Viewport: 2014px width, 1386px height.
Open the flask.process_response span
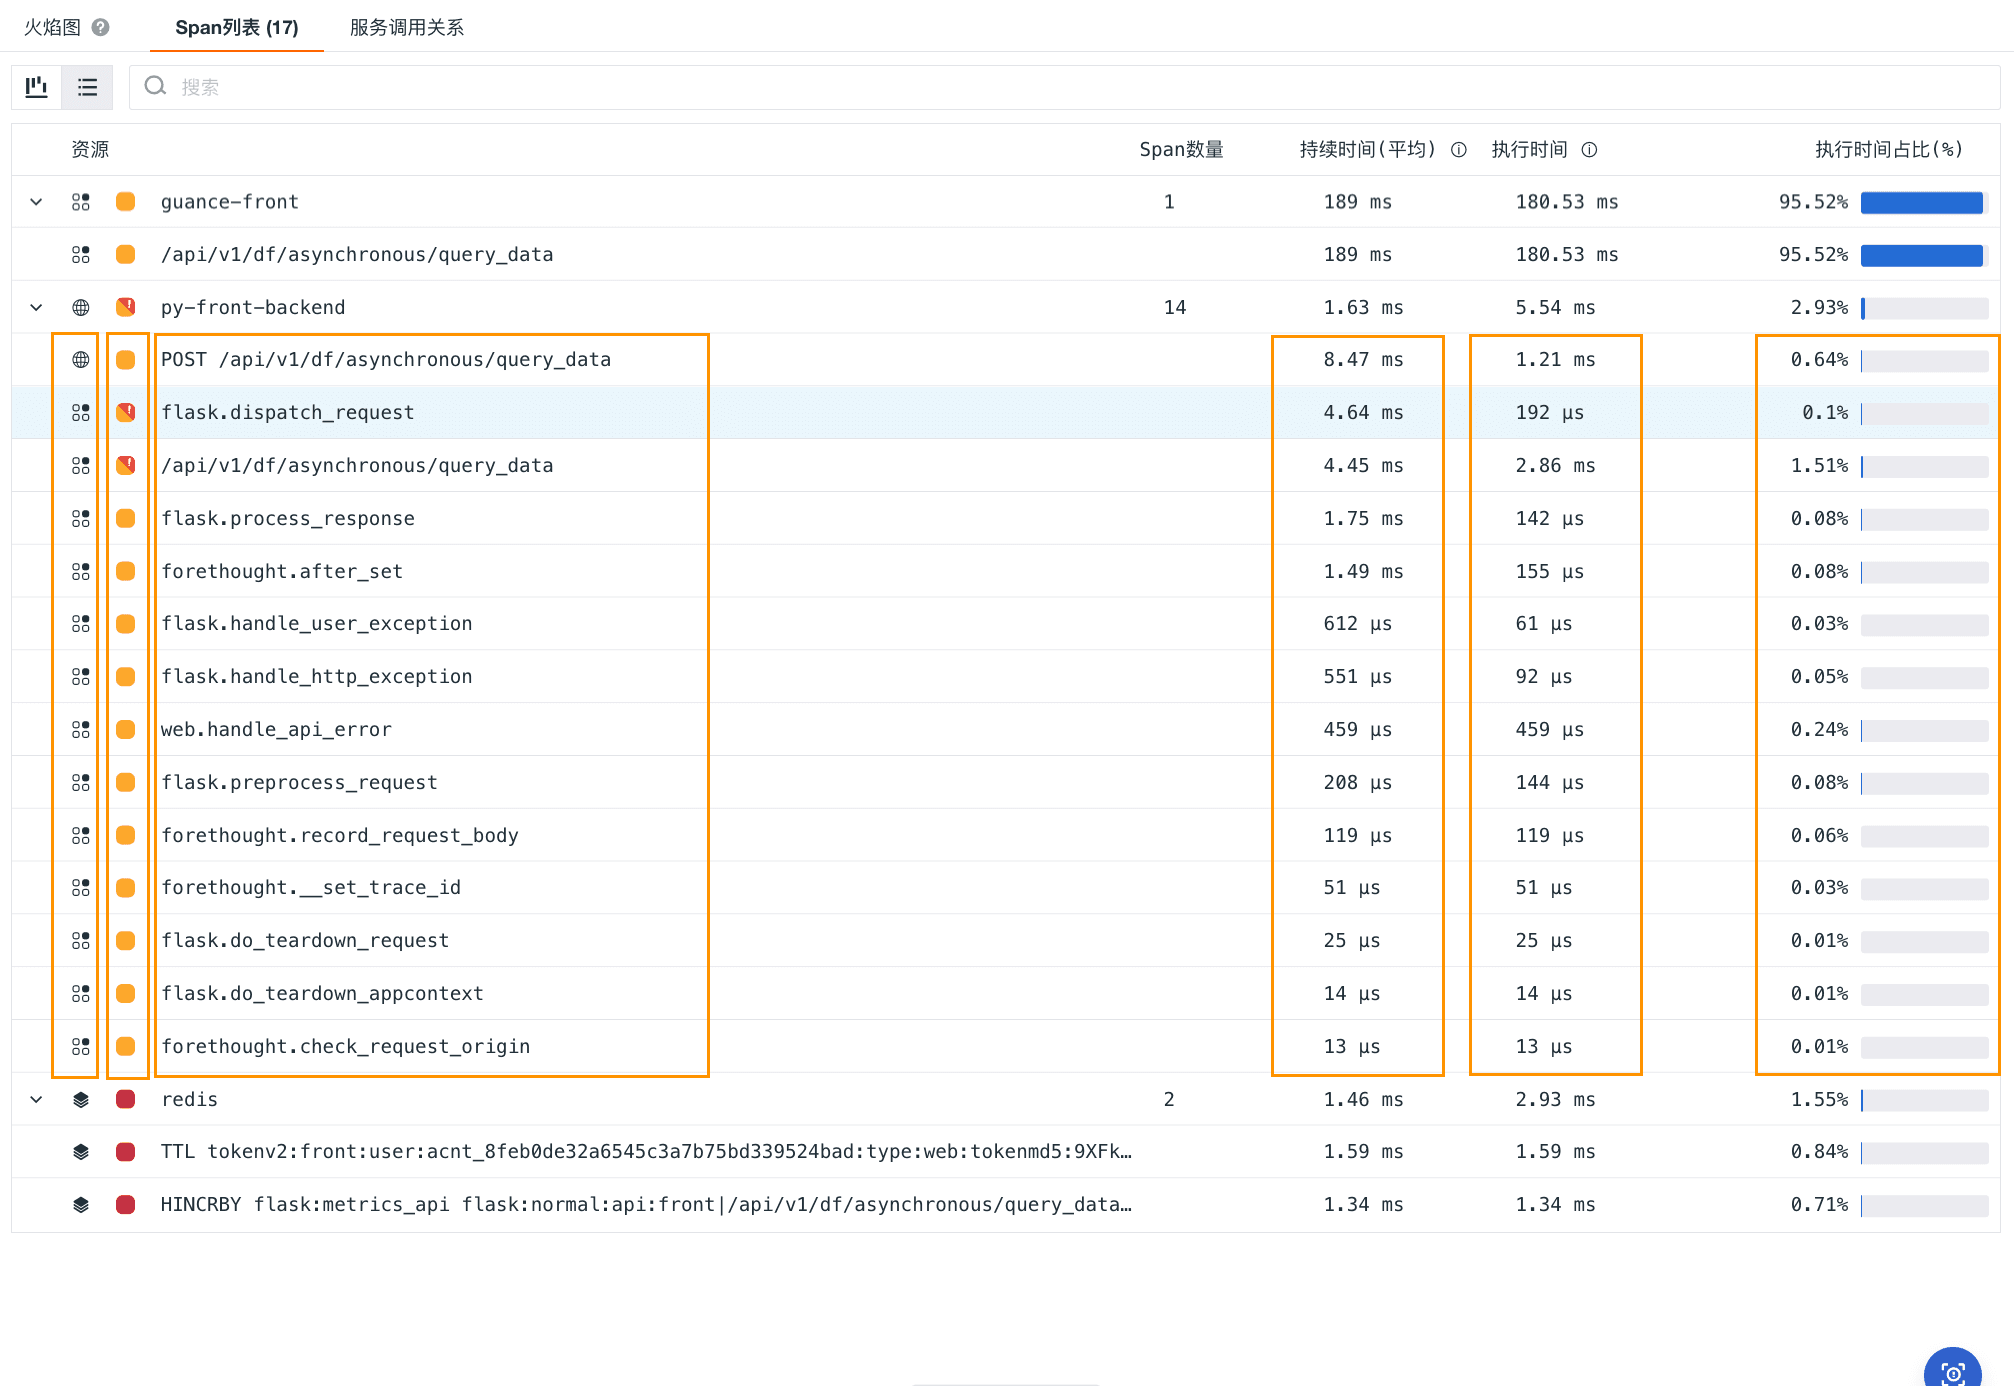click(287, 518)
